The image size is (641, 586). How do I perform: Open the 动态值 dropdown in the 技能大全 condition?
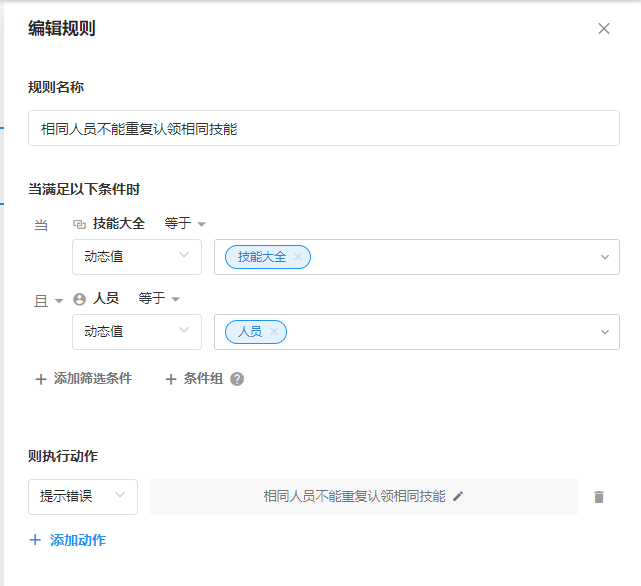pyautogui.click(x=137, y=257)
